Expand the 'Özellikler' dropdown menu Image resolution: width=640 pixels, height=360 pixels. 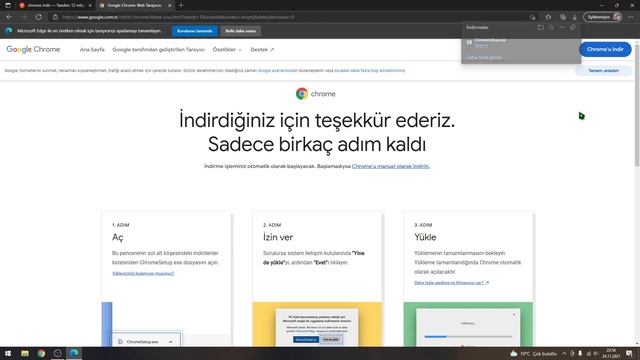click(x=227, y=49)
